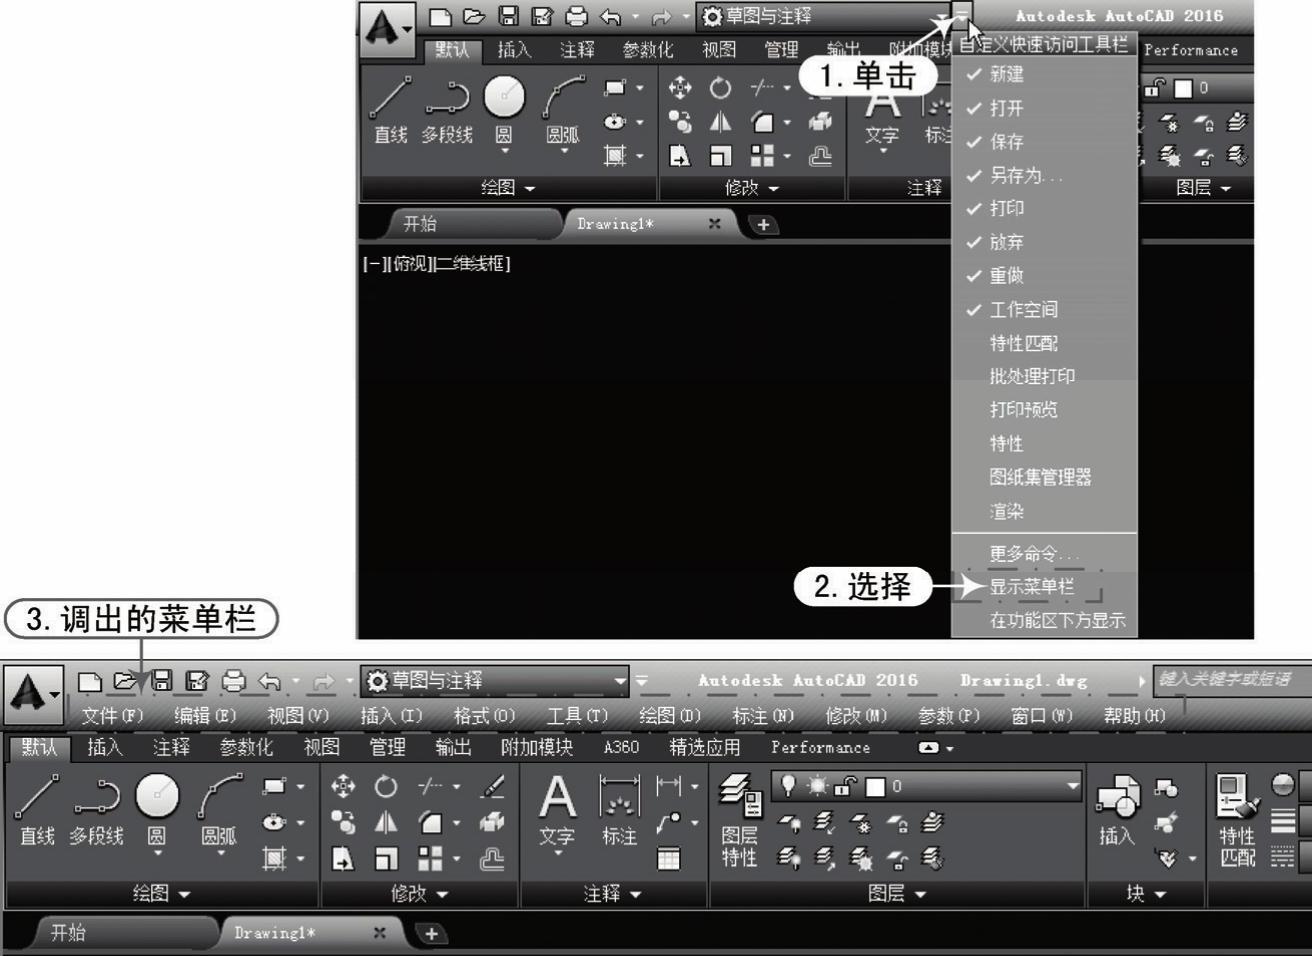Expand the 绘图 panel in lower window ribbon
Screen dimensions: 1312x956
[161, 893]
